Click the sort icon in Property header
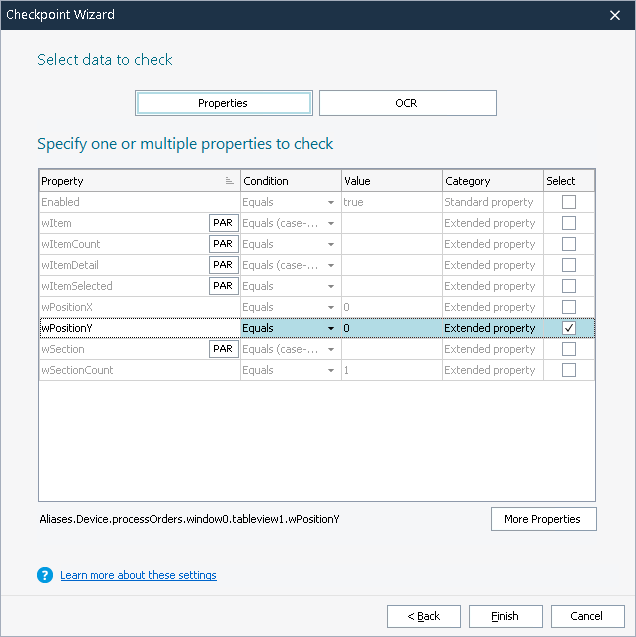 (230, 181)
